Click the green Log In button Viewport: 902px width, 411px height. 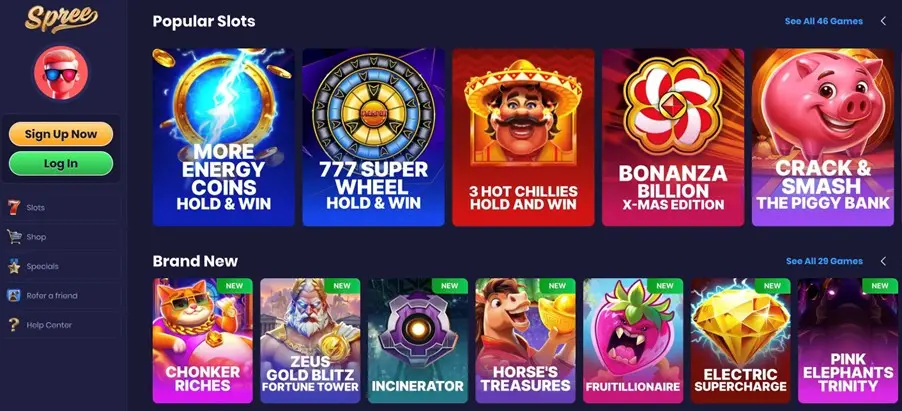(x=61, y=163)
